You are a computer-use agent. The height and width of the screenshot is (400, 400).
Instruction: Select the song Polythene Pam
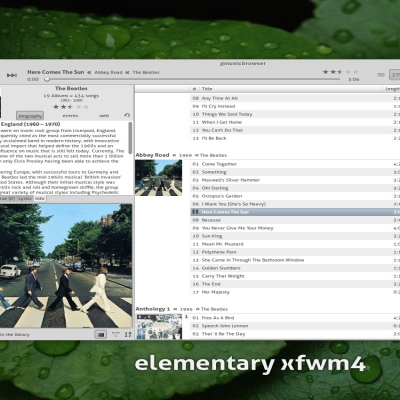(x=295, y=252)
